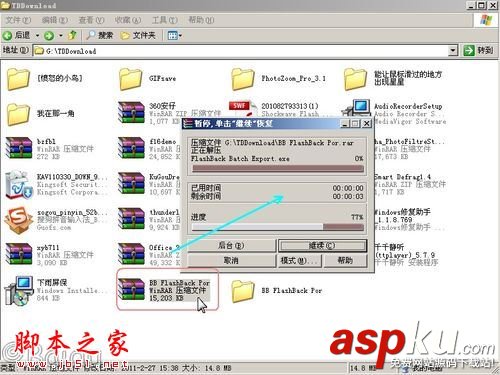Select the f16demo WinRAR archive icon
The height and width of the screenshot is (375, 500).
point(131,148)
